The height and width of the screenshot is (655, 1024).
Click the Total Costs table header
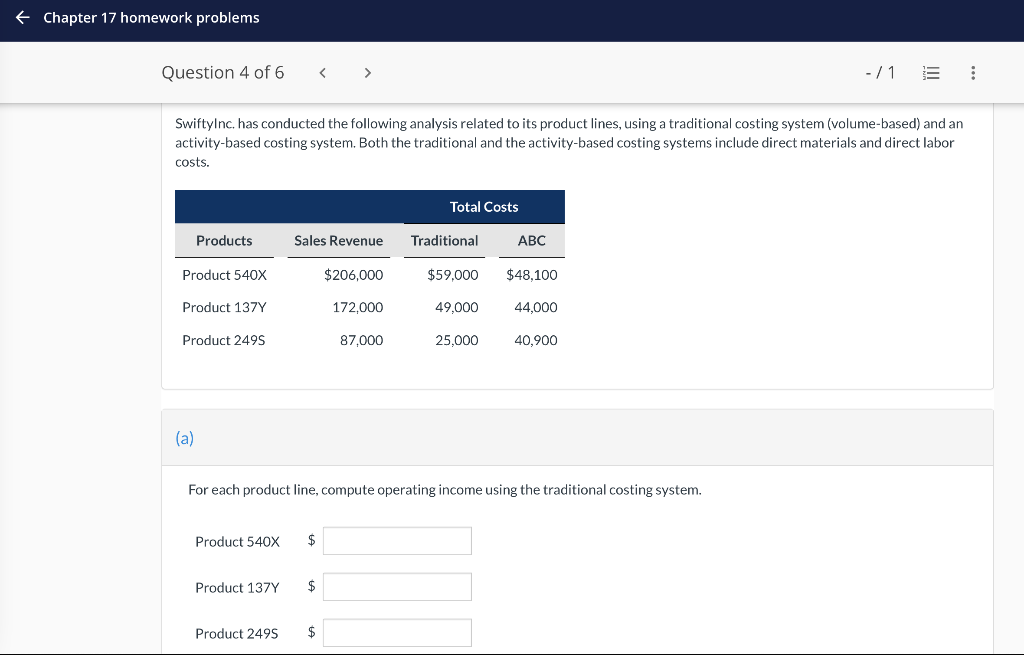pyautogui.click(x=484, y=207)
